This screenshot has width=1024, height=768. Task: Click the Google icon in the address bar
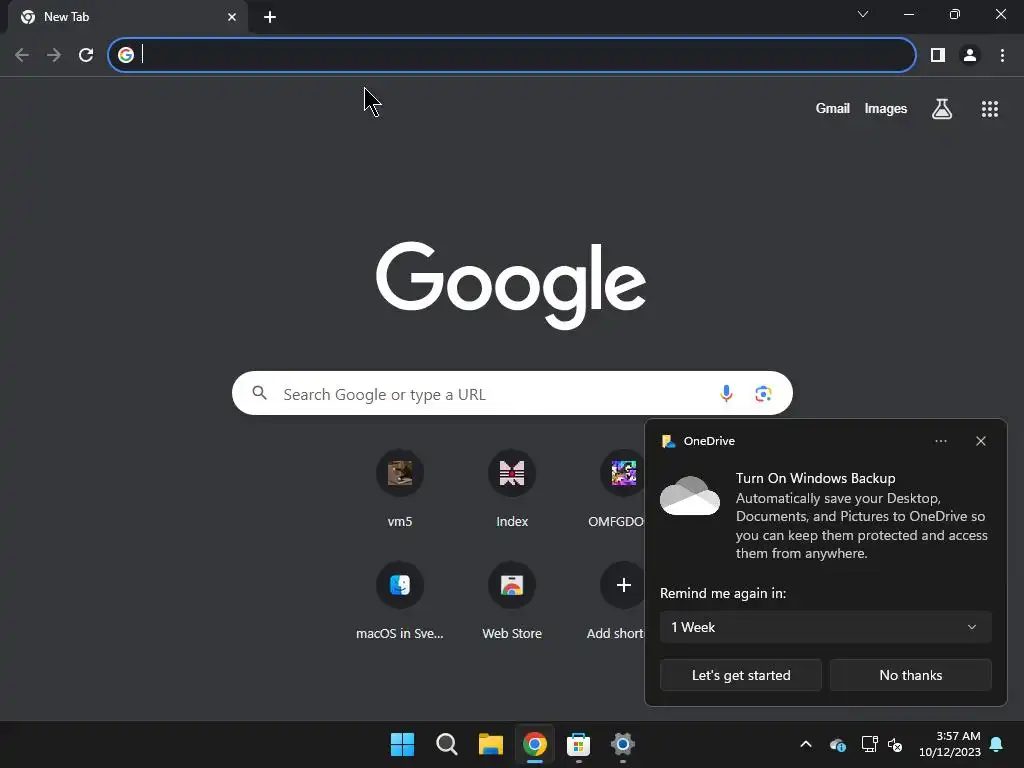point(126,55)
